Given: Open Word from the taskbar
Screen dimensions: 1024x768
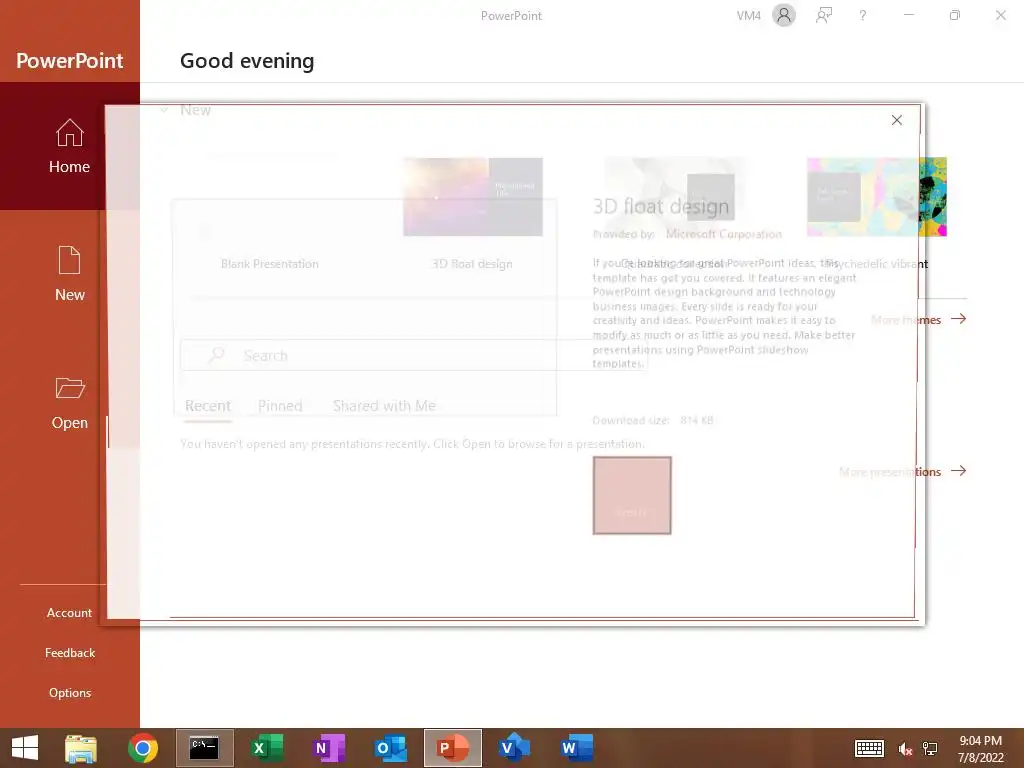Looking at the screenshot, I should point(577,748).
